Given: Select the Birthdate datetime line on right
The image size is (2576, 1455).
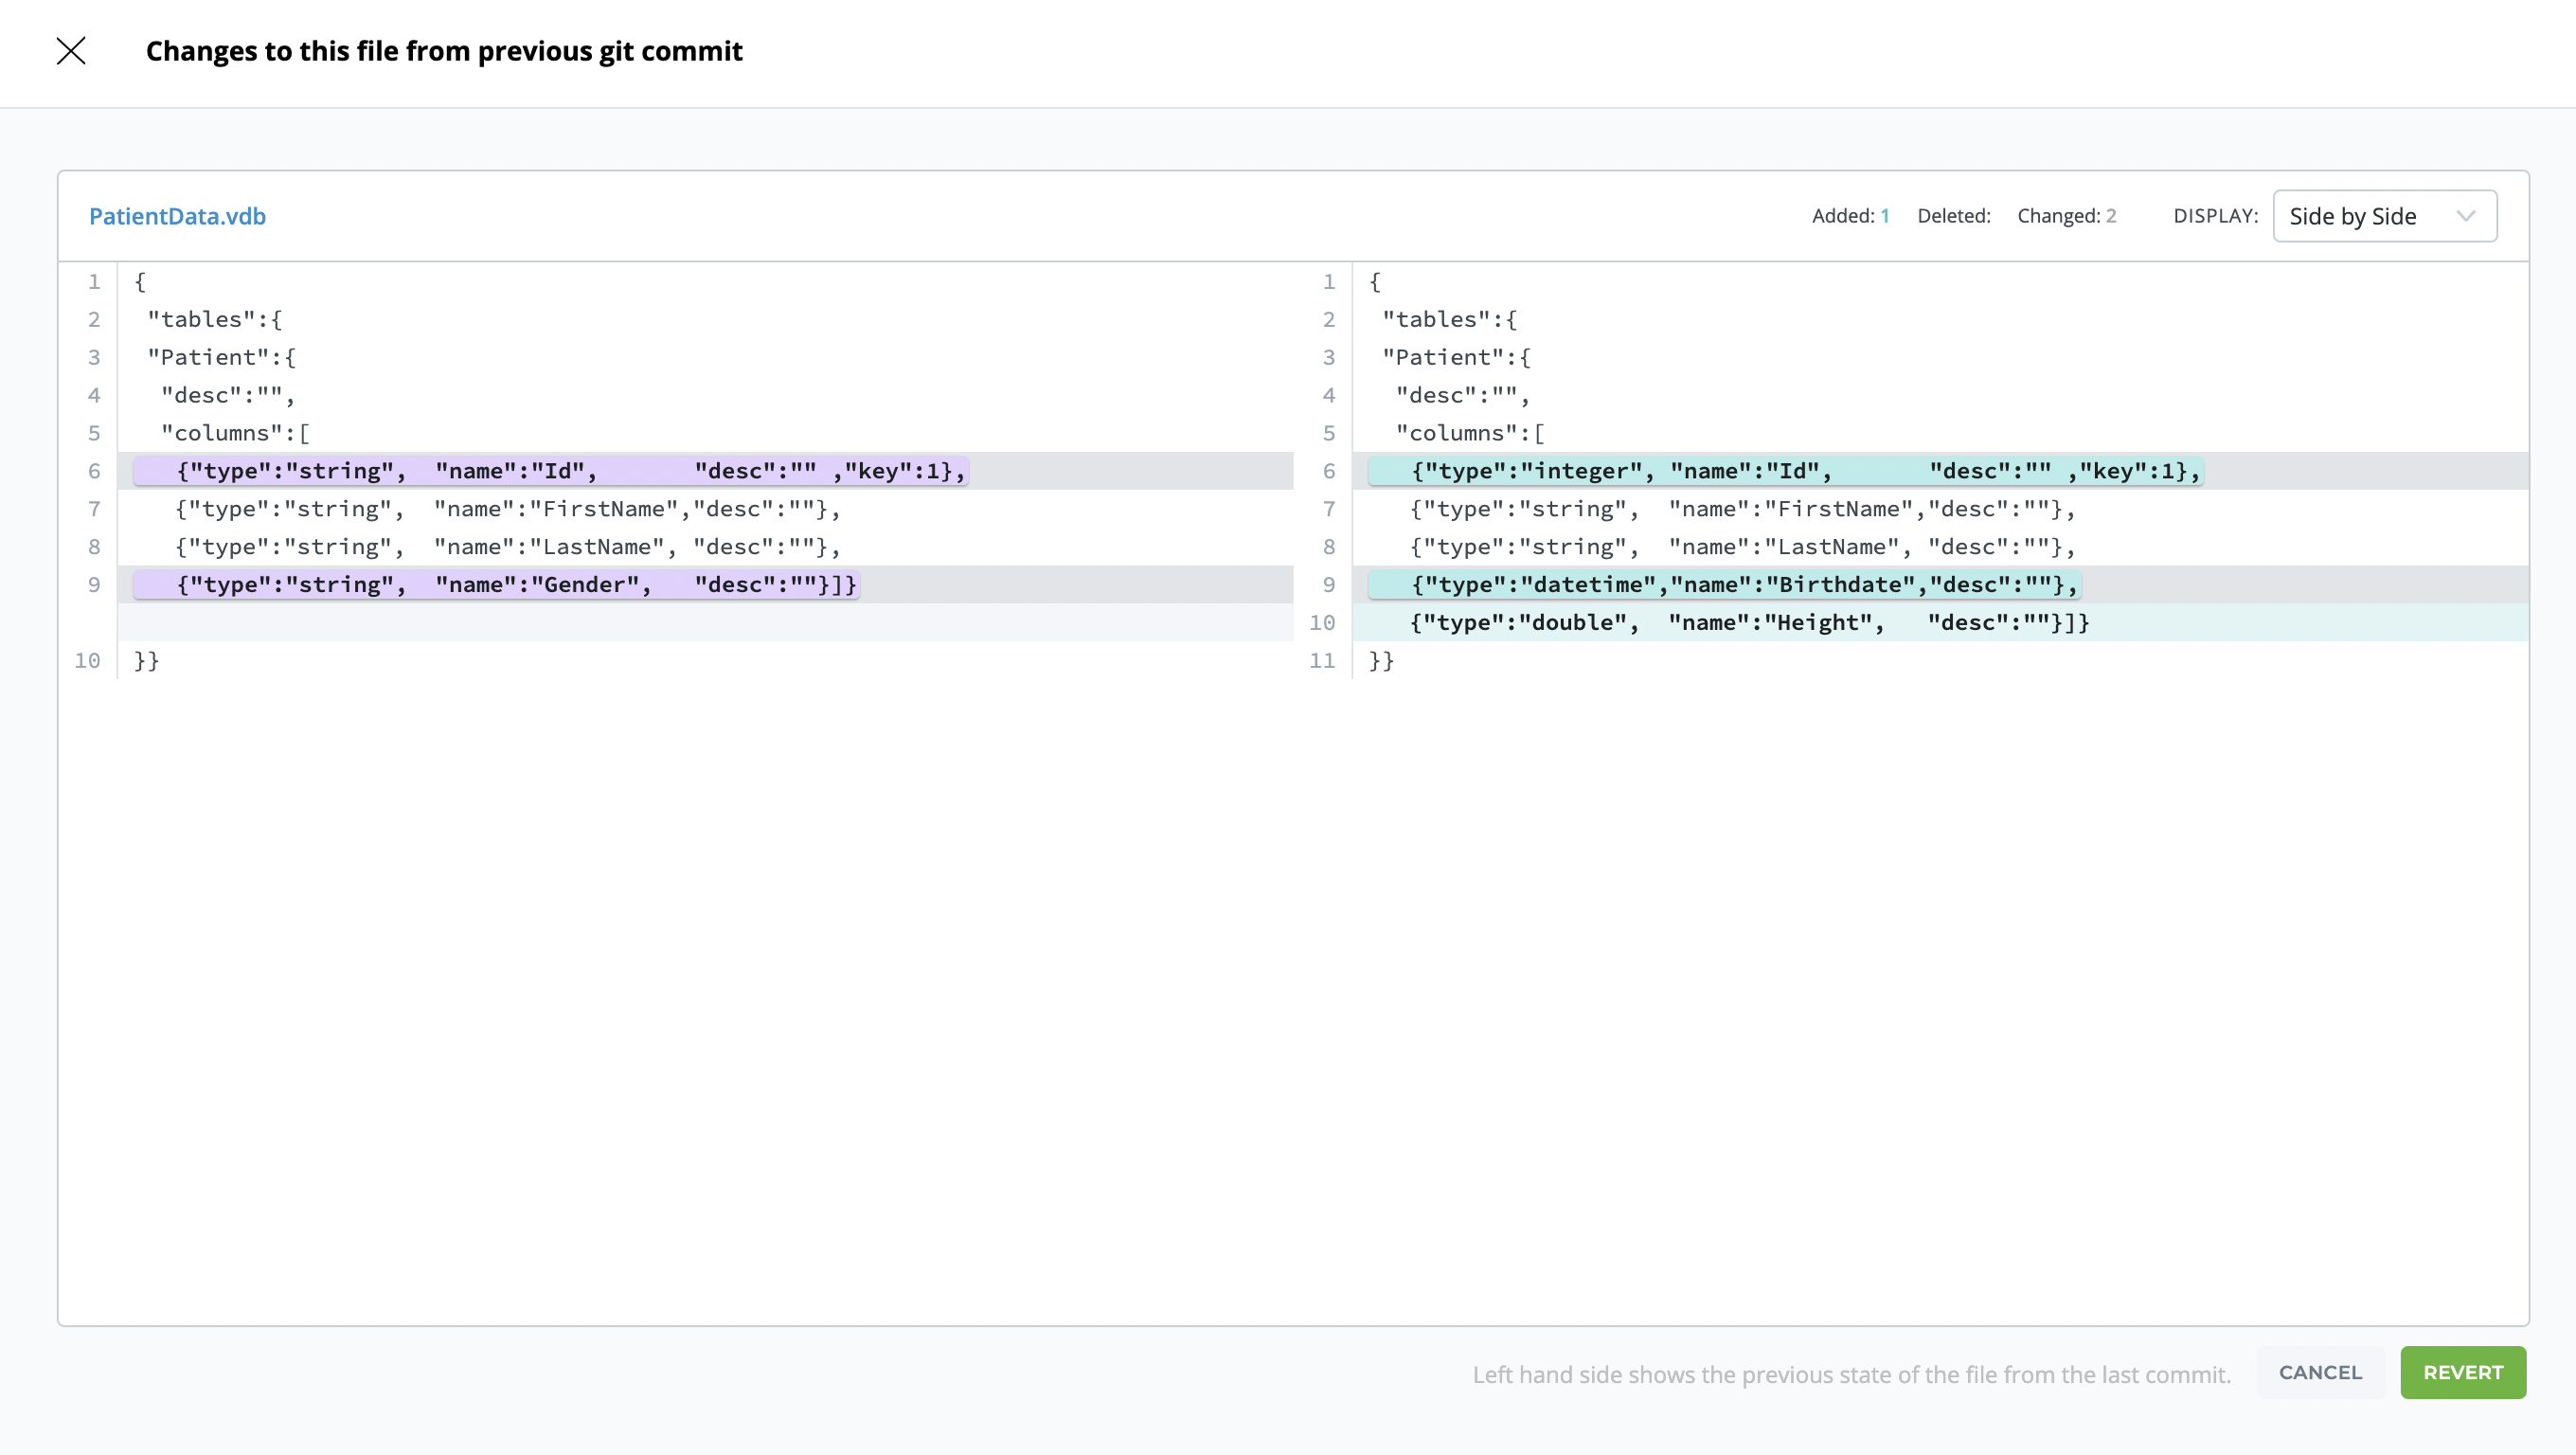Looking at the screenshot, I should 1724,585.
